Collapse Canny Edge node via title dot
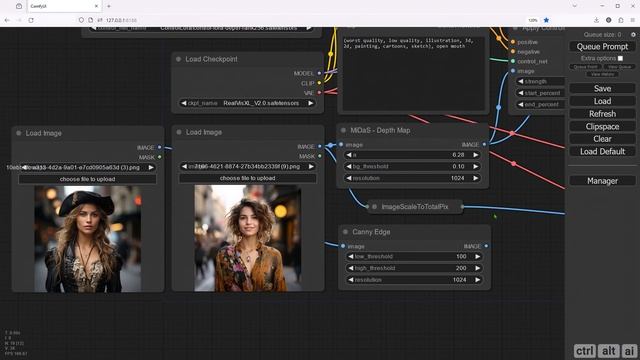640x360 pixels. tap(345, 232)
